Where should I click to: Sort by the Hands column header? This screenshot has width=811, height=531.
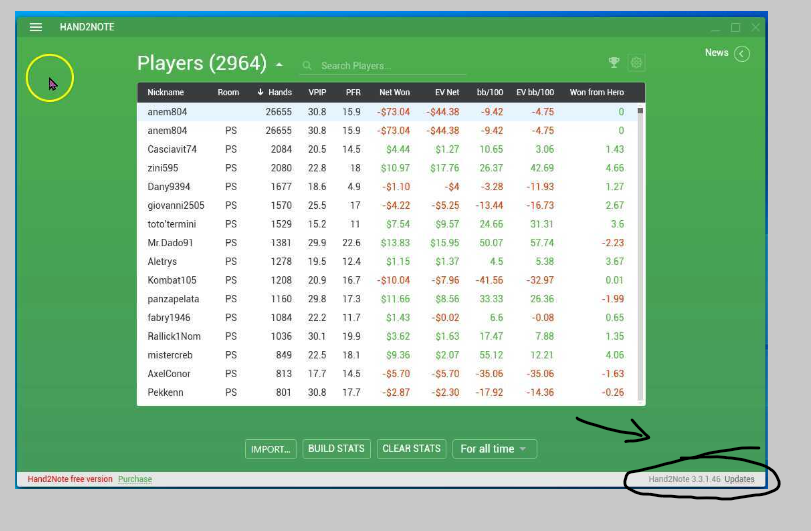point(275,92)
